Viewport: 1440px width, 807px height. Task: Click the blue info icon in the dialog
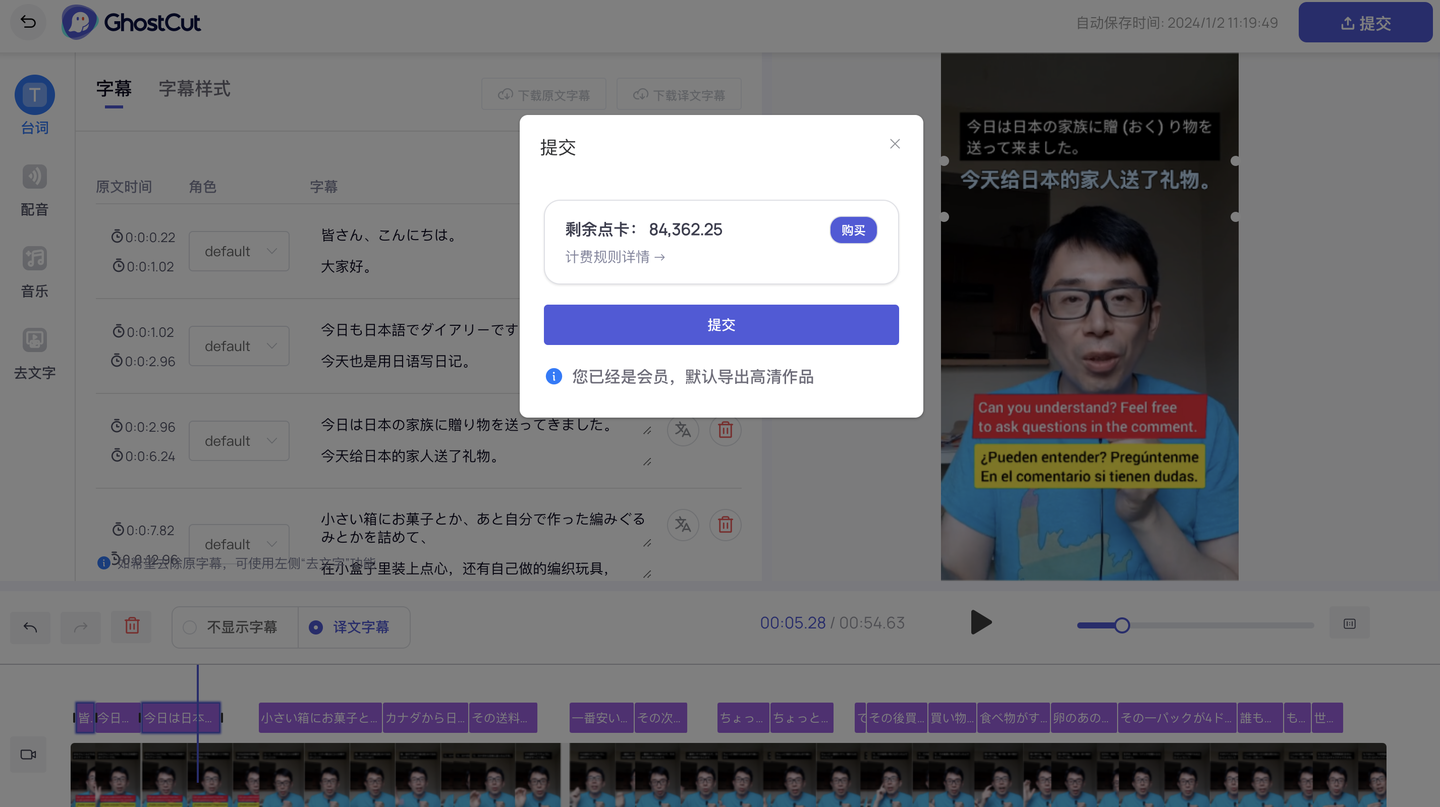tap(553, 377)
